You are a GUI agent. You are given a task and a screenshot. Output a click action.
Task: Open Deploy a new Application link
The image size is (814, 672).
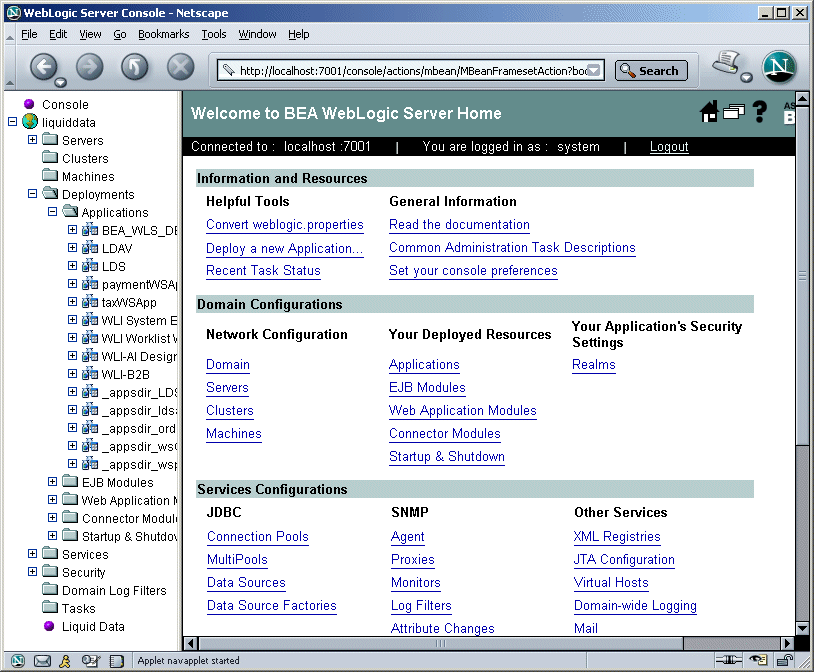click(x=284, y=249)
